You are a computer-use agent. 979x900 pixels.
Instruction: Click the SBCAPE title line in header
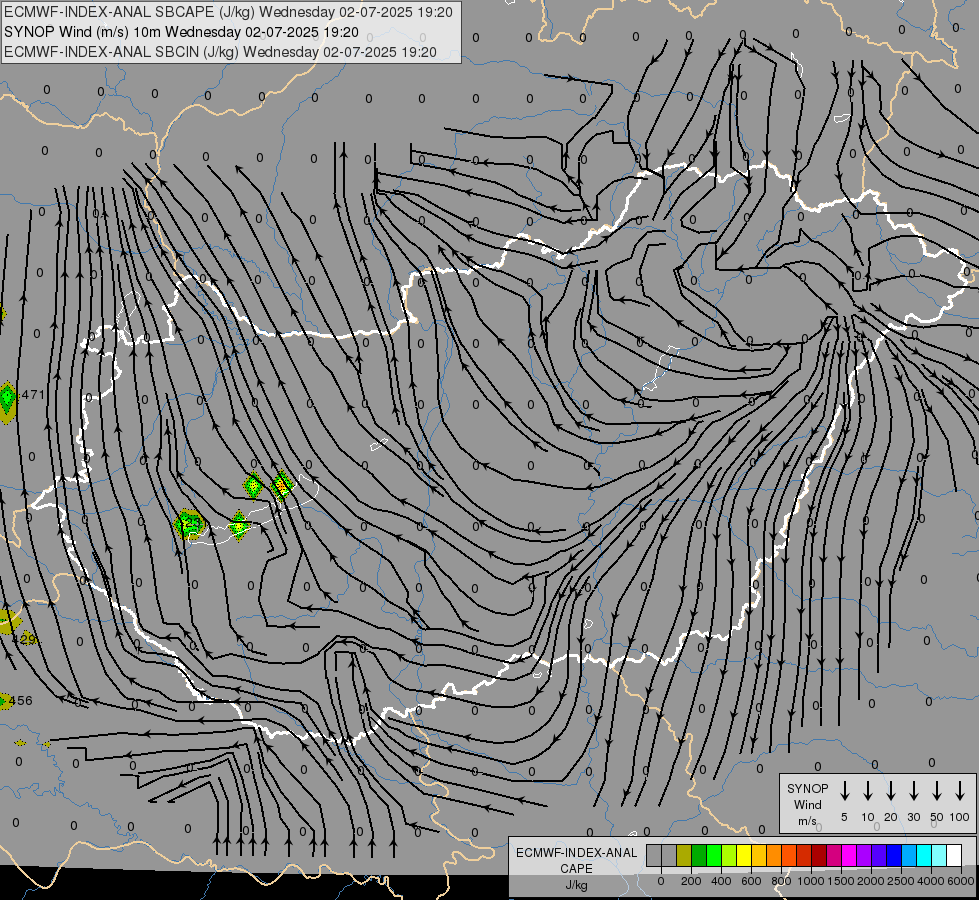(228, 12)
